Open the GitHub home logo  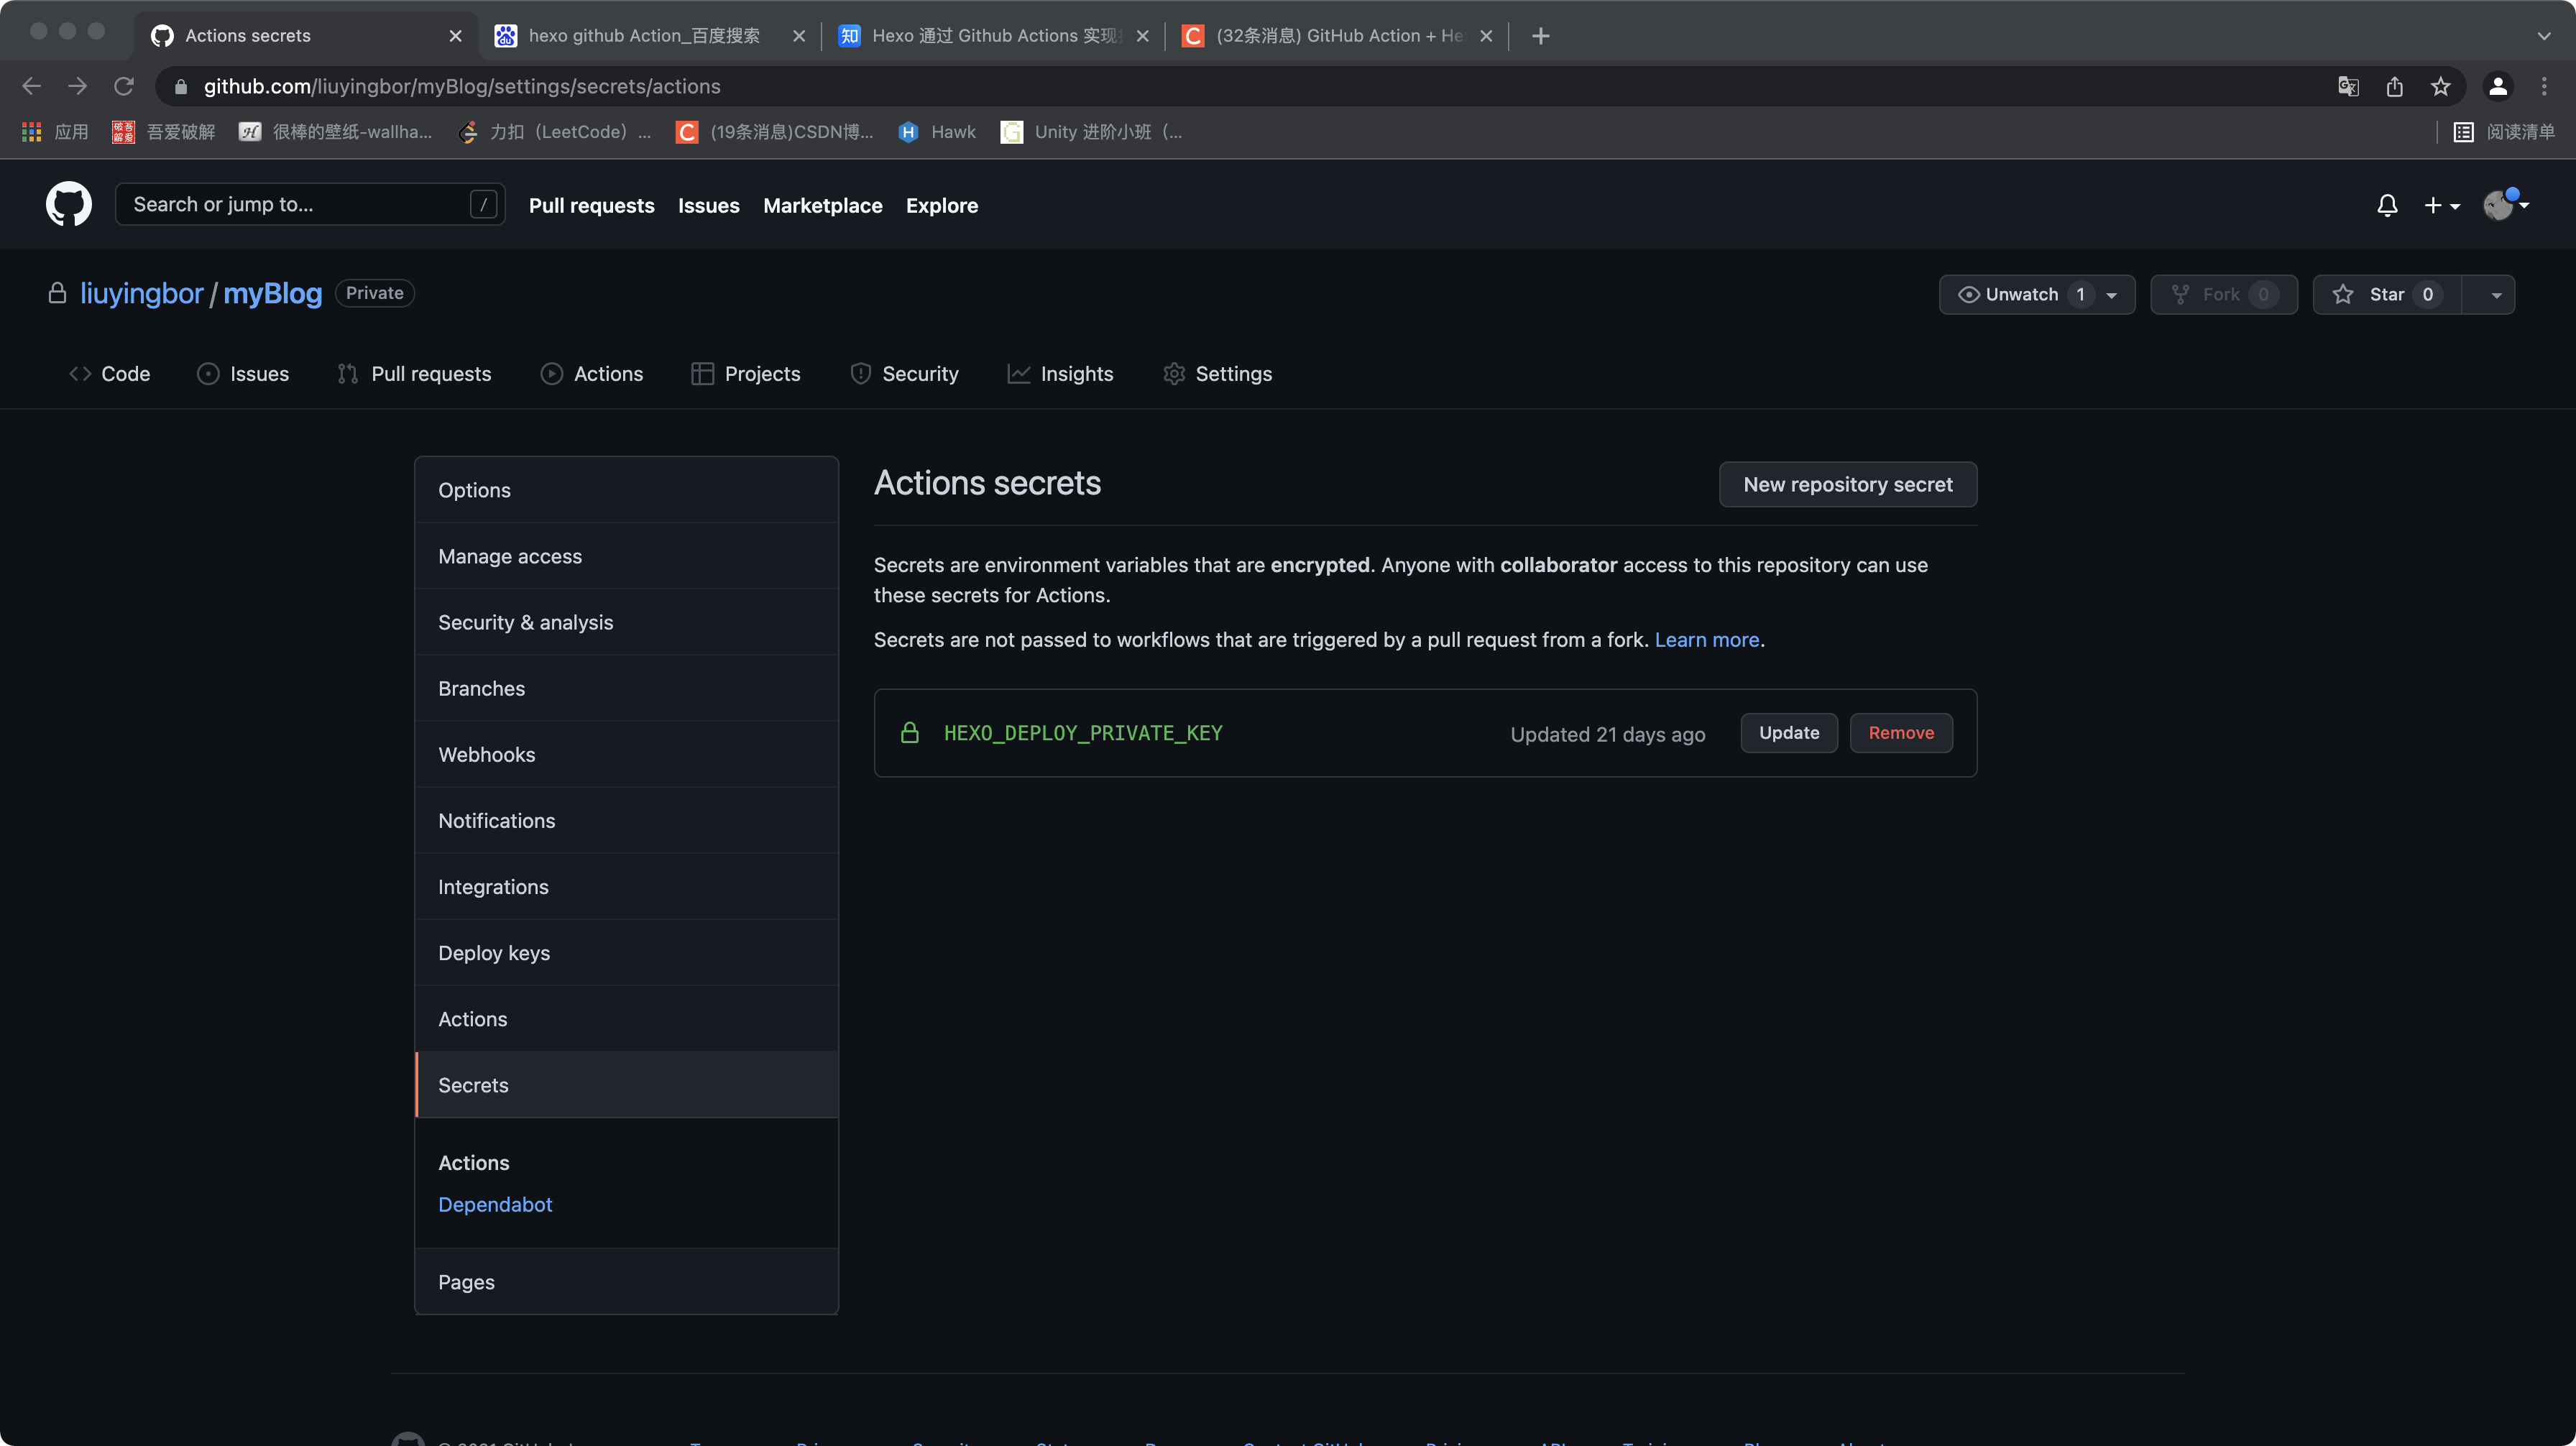pos(68,204)
